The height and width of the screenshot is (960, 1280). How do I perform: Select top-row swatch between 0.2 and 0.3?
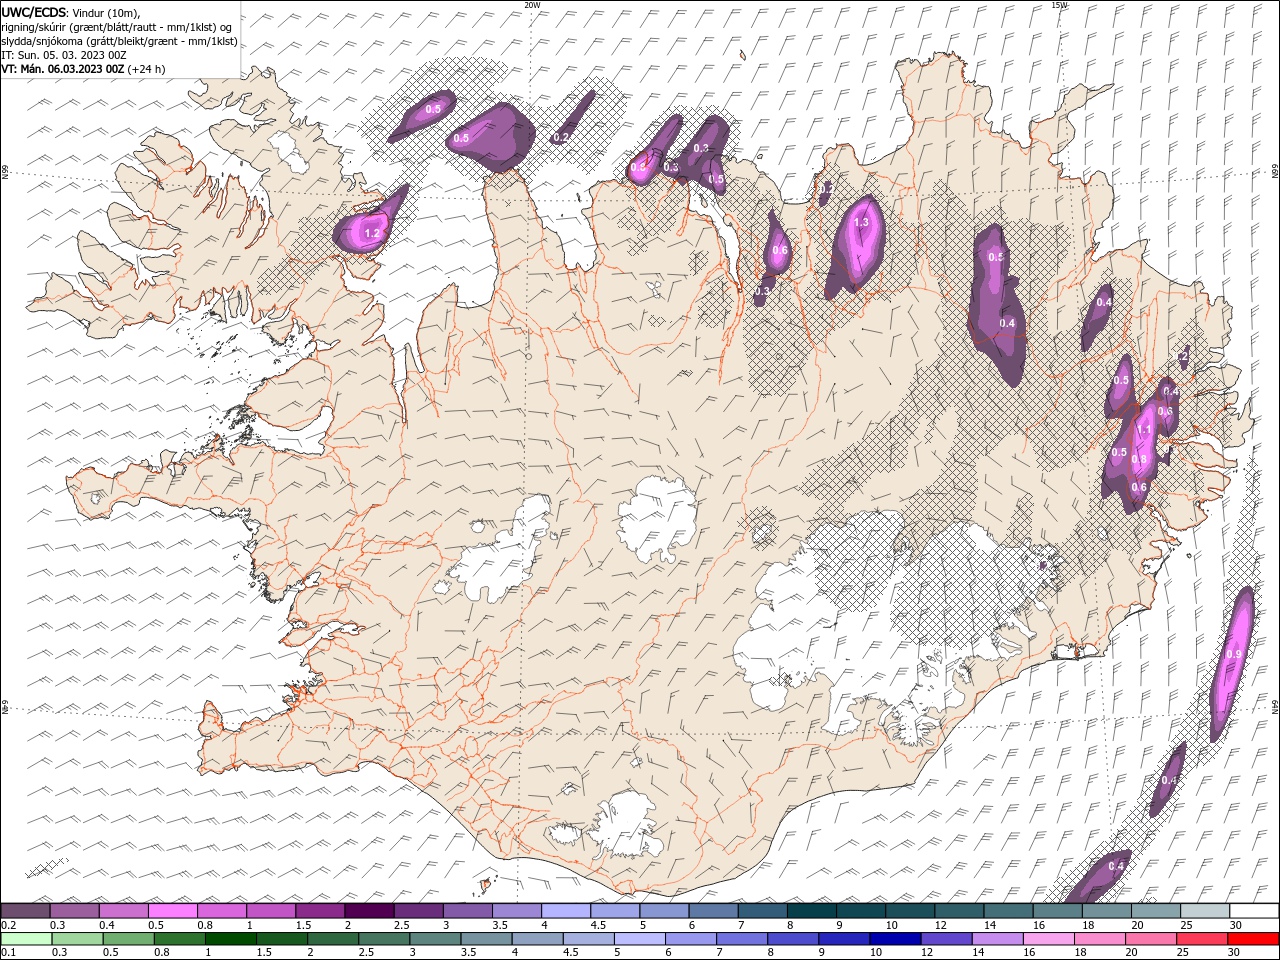(x=25, y=911)
